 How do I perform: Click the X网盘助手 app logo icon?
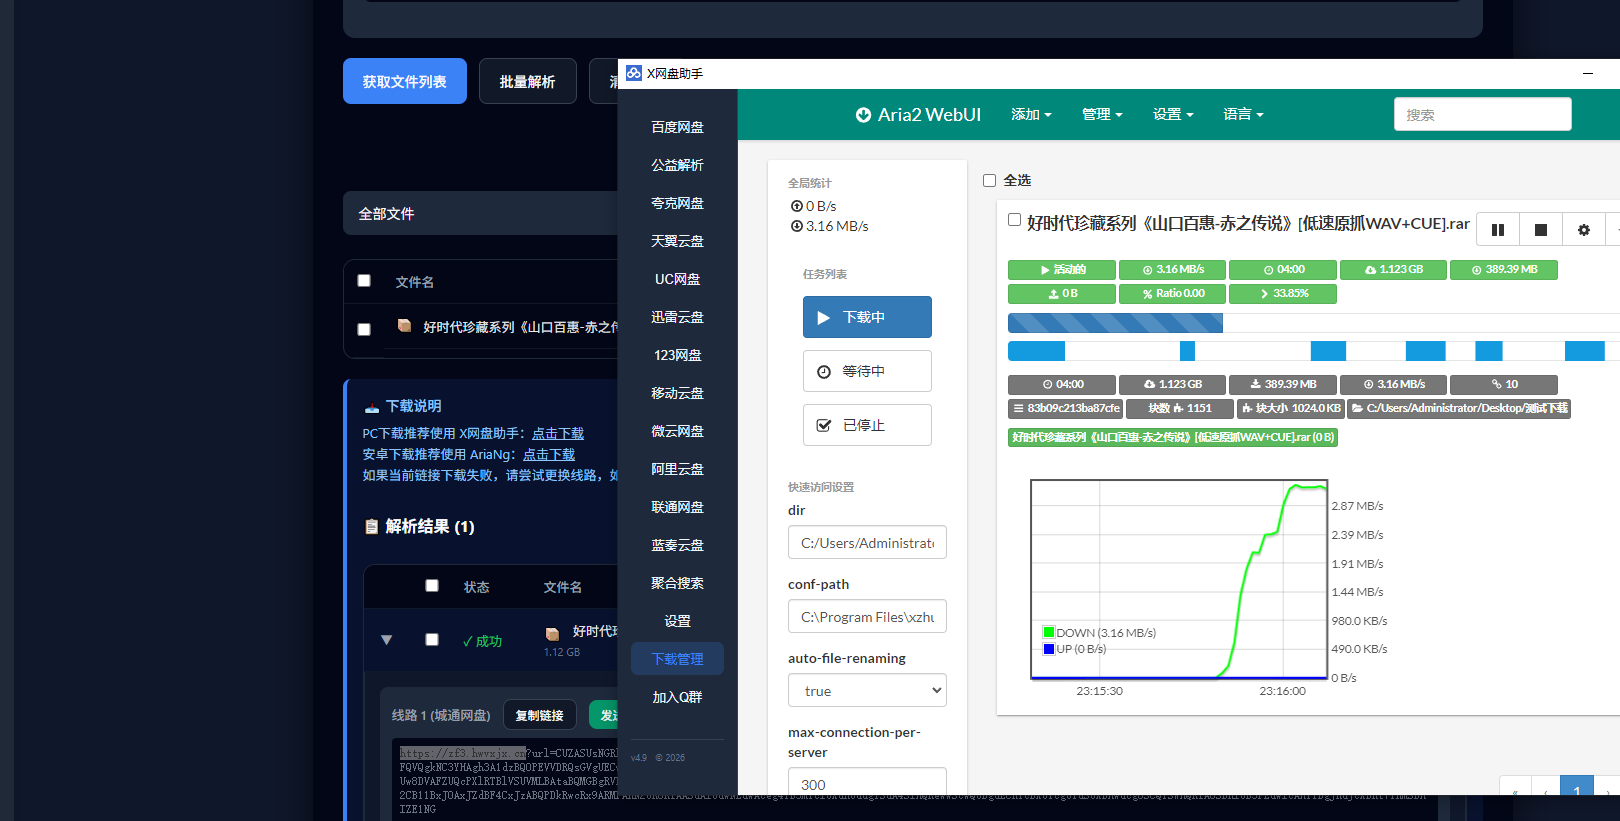click(x=634, y=73)
